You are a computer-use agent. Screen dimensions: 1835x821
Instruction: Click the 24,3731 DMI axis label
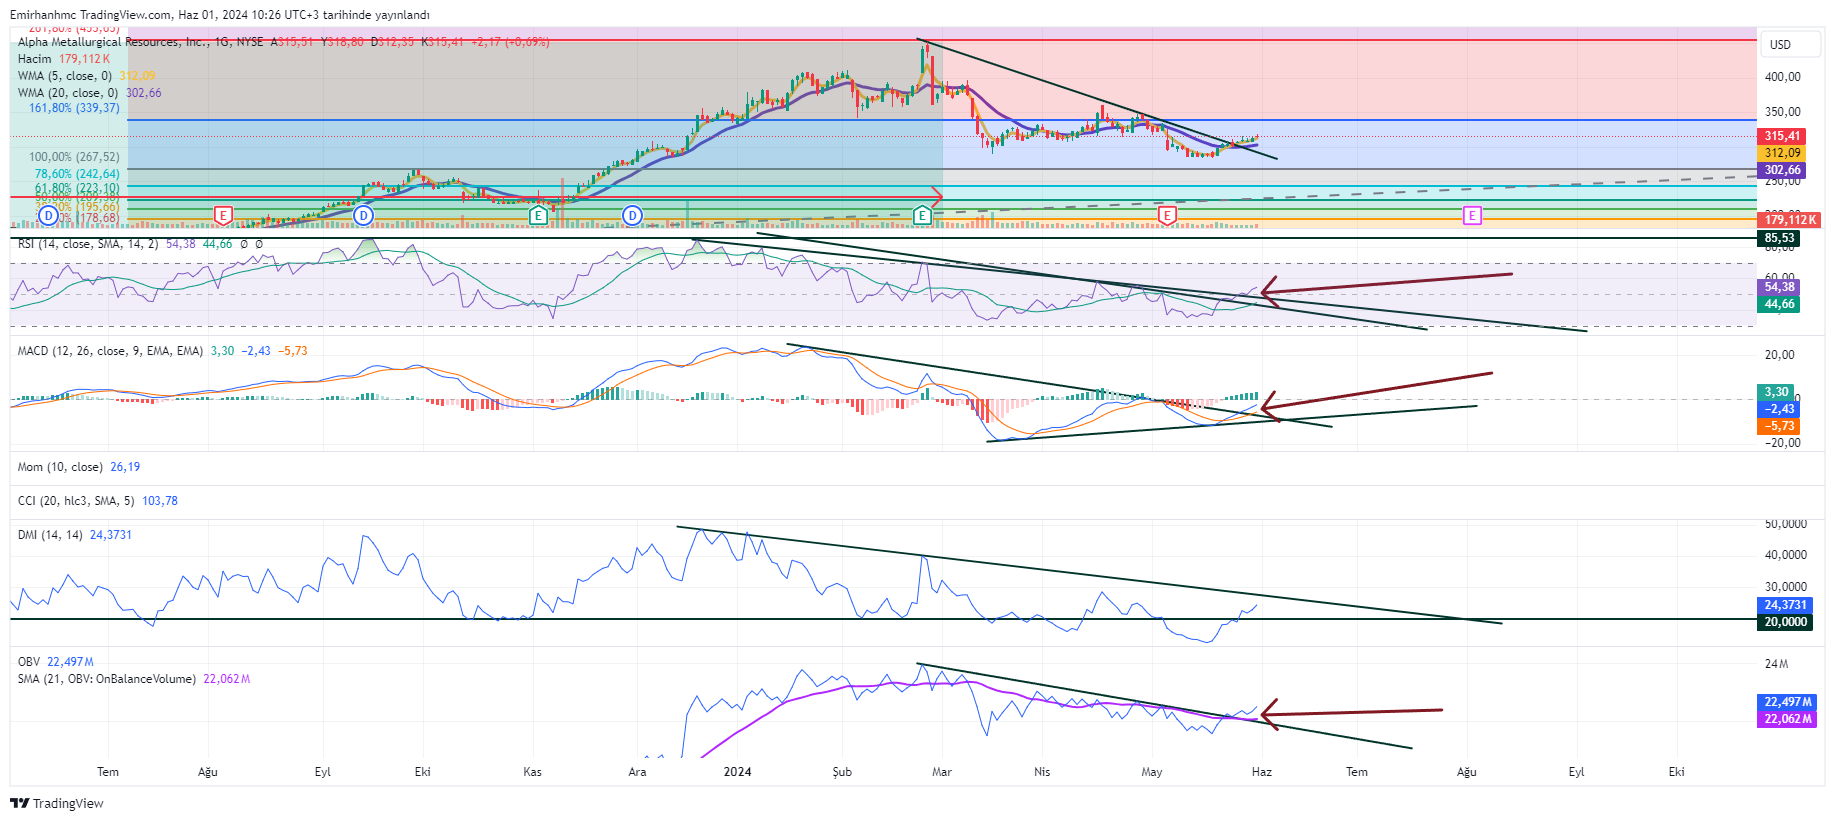(1786, 605)
